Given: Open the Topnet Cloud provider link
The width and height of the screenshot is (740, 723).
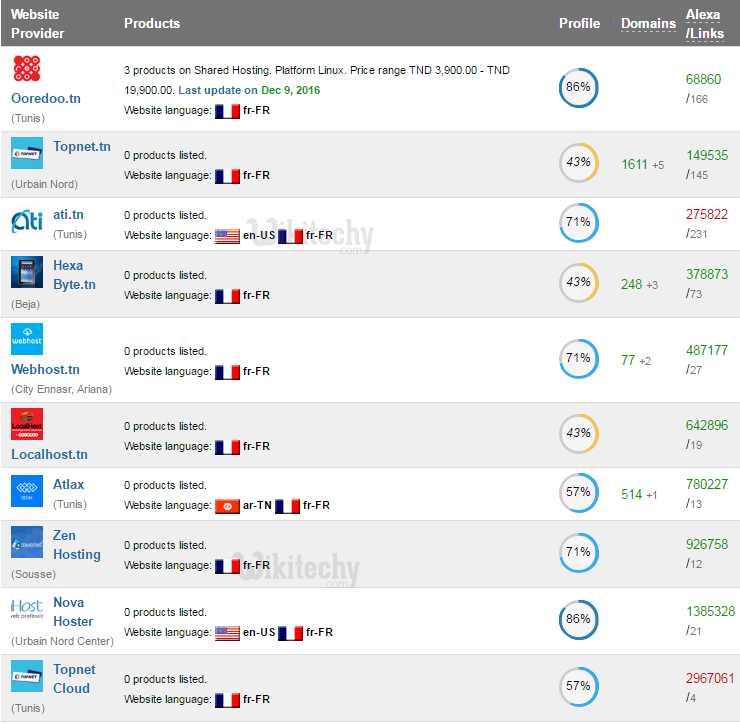Looking at the screenshot, I should (74, 679).
